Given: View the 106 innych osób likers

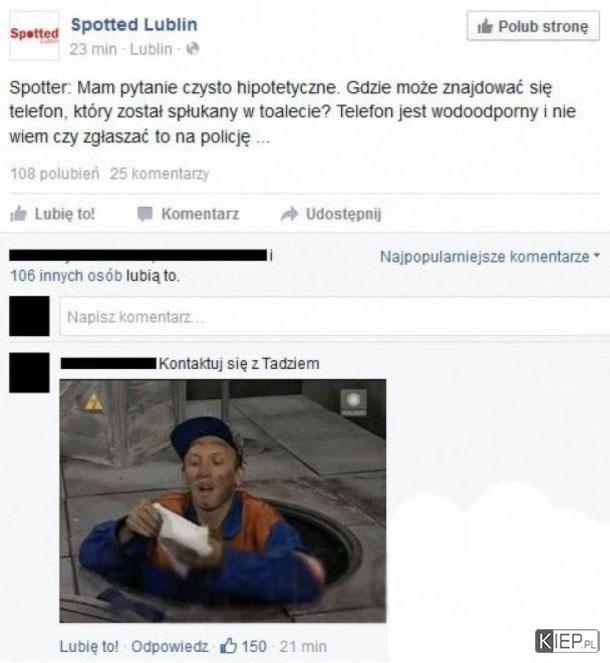Looking at the screenshot, I should click(x=66, y=276).
